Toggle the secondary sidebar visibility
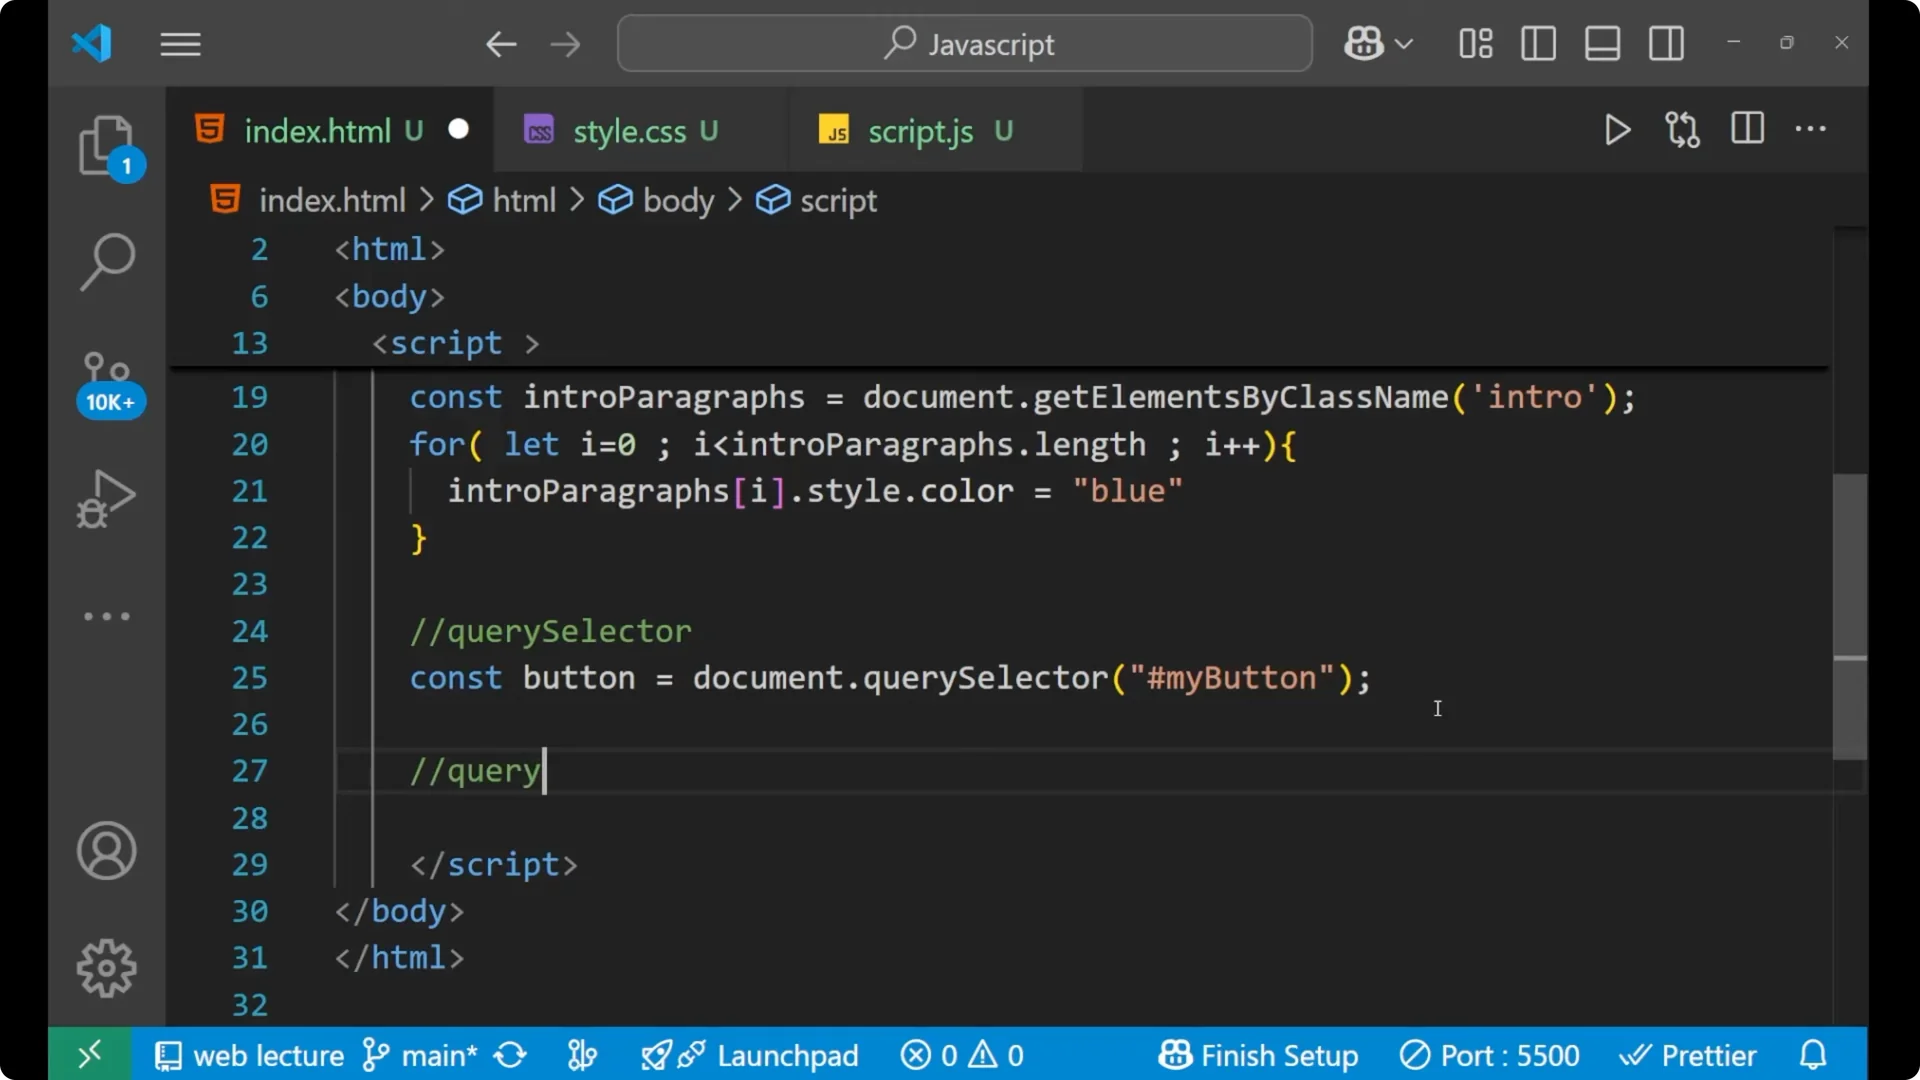Screen dimensions: 1920x1080 click(1666, 43)
